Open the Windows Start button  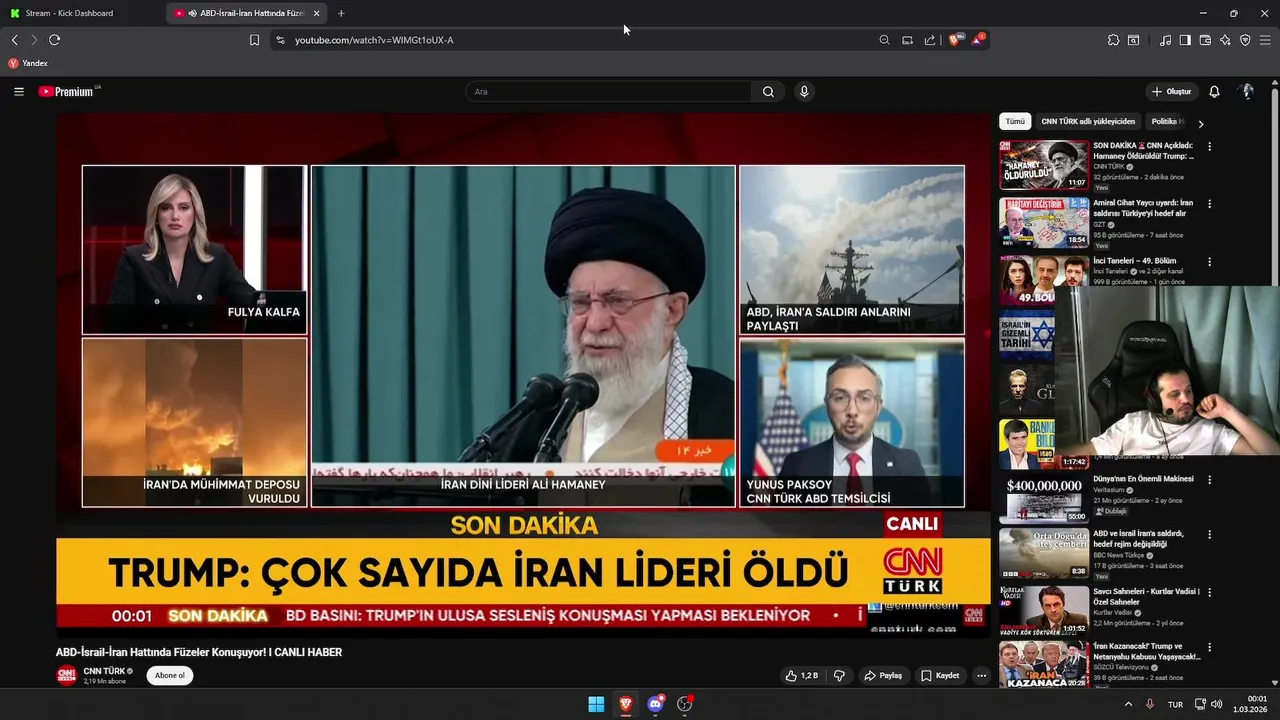(596, 704)
